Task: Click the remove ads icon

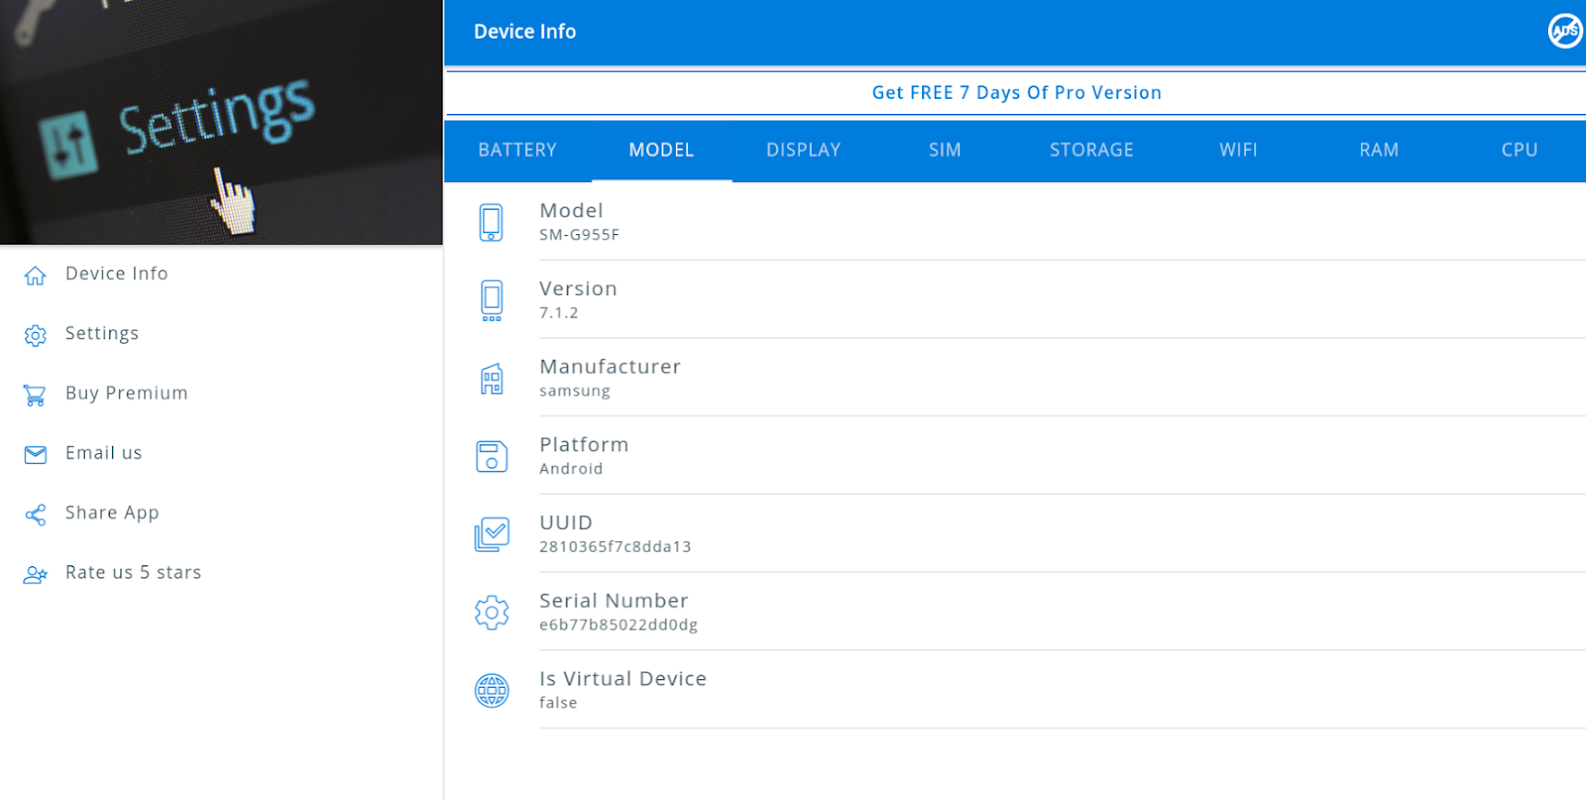Action: tap(1563, 31)
